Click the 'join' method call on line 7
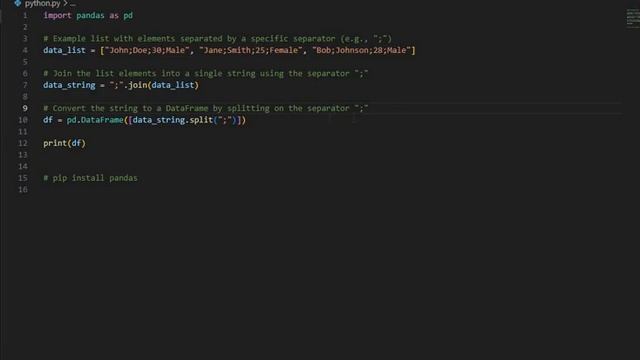 [x=138, y=85]
